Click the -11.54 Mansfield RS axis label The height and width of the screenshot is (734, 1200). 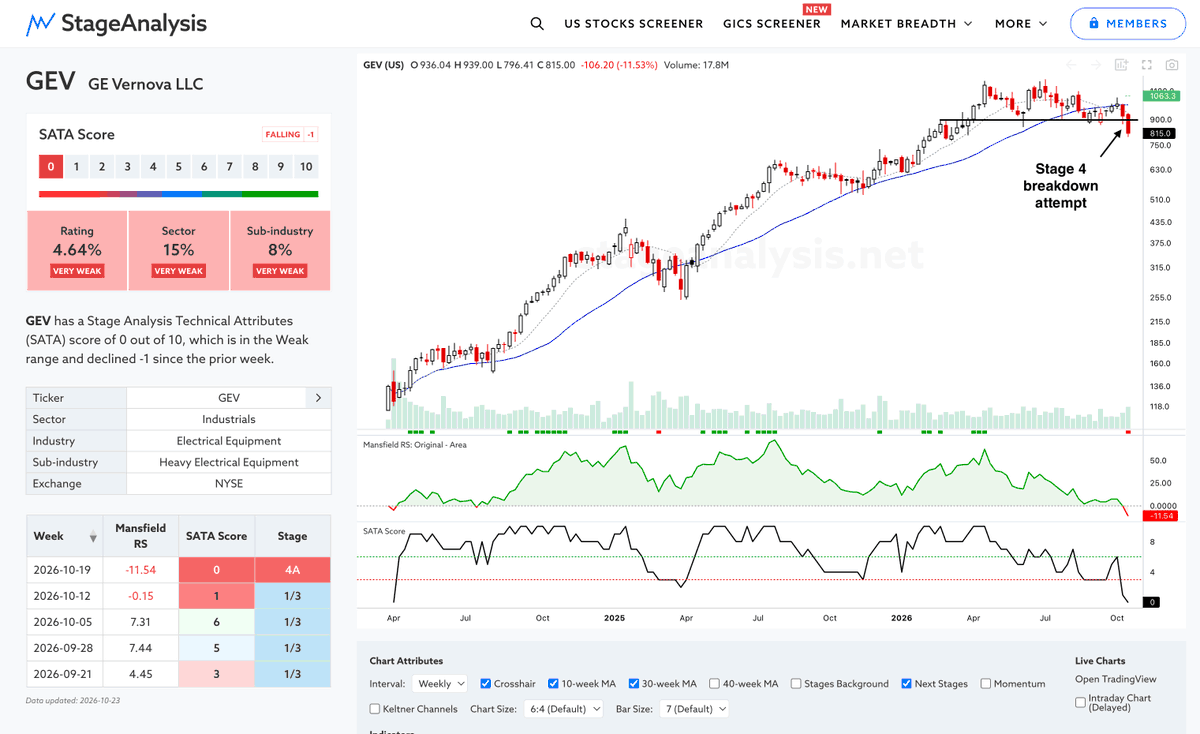point(1160,517)
